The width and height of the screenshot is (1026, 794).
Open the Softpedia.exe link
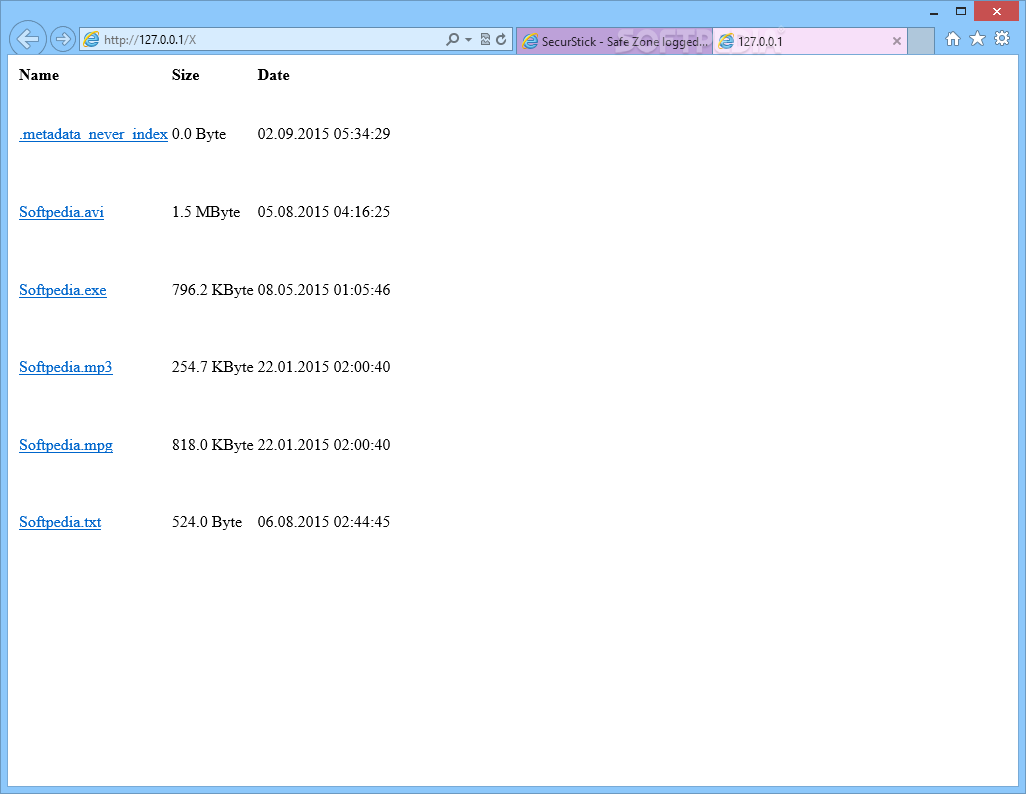tap(63, 290)
